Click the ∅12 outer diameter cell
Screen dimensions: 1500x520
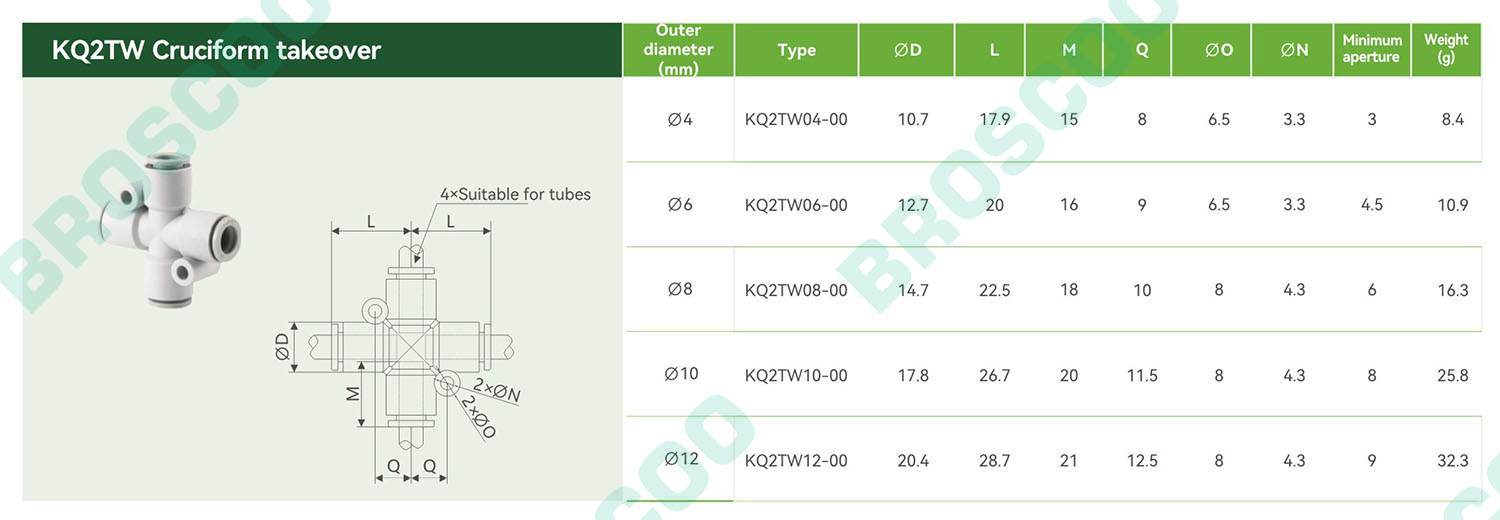click(x=681, y=459)
